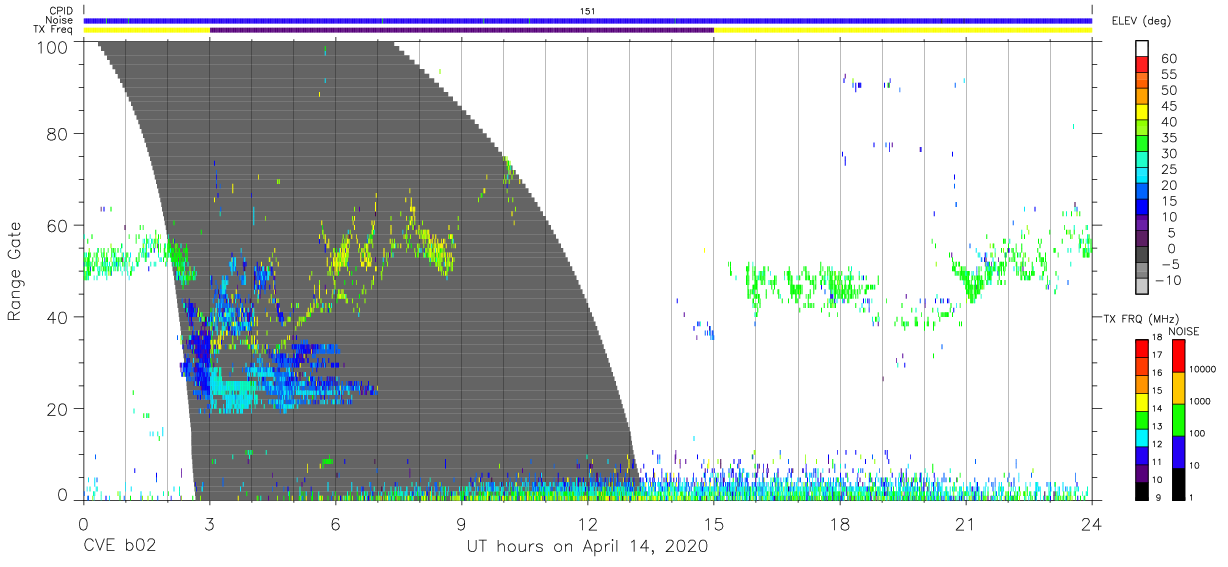Click the TX FRQ legend label 14
The height and width of the screenshot is (567, 1228).
pos(1157,410)
